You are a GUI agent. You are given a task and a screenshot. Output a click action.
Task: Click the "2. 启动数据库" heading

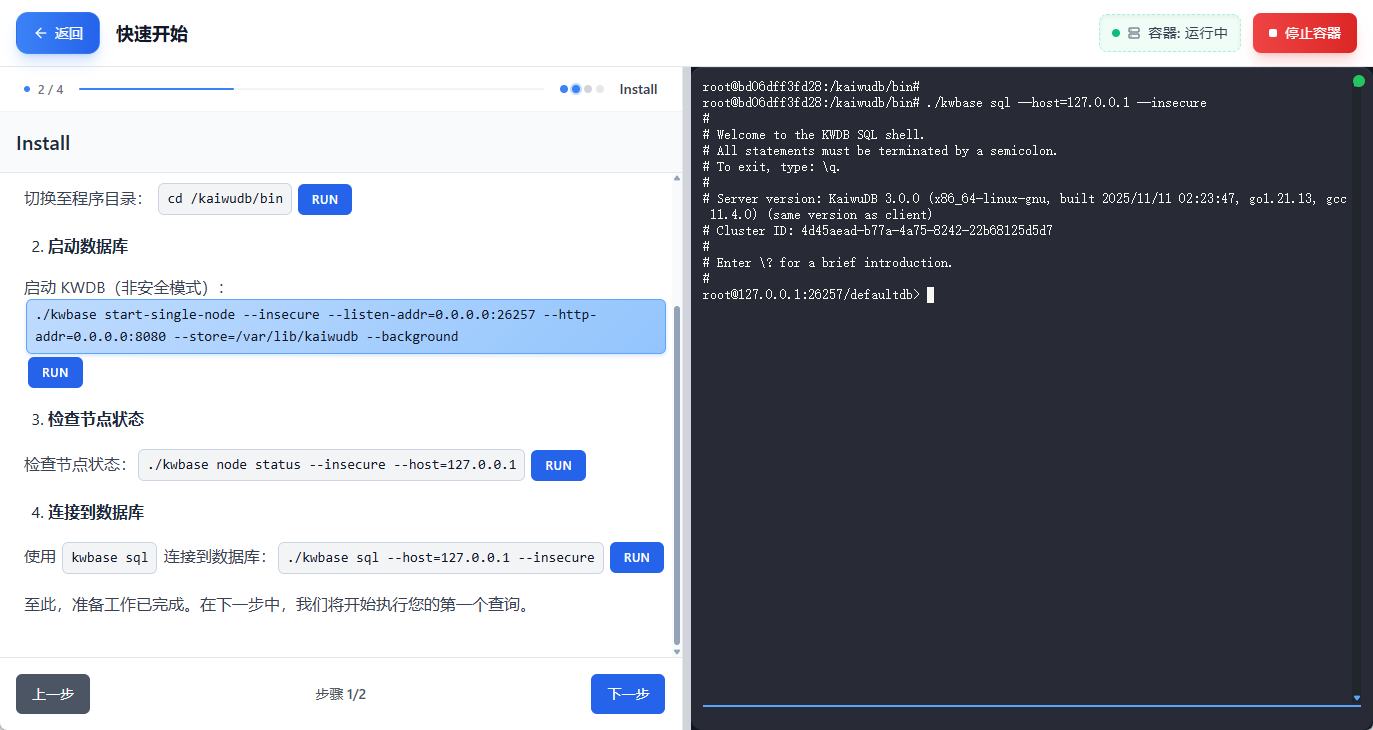click(79, 246)
